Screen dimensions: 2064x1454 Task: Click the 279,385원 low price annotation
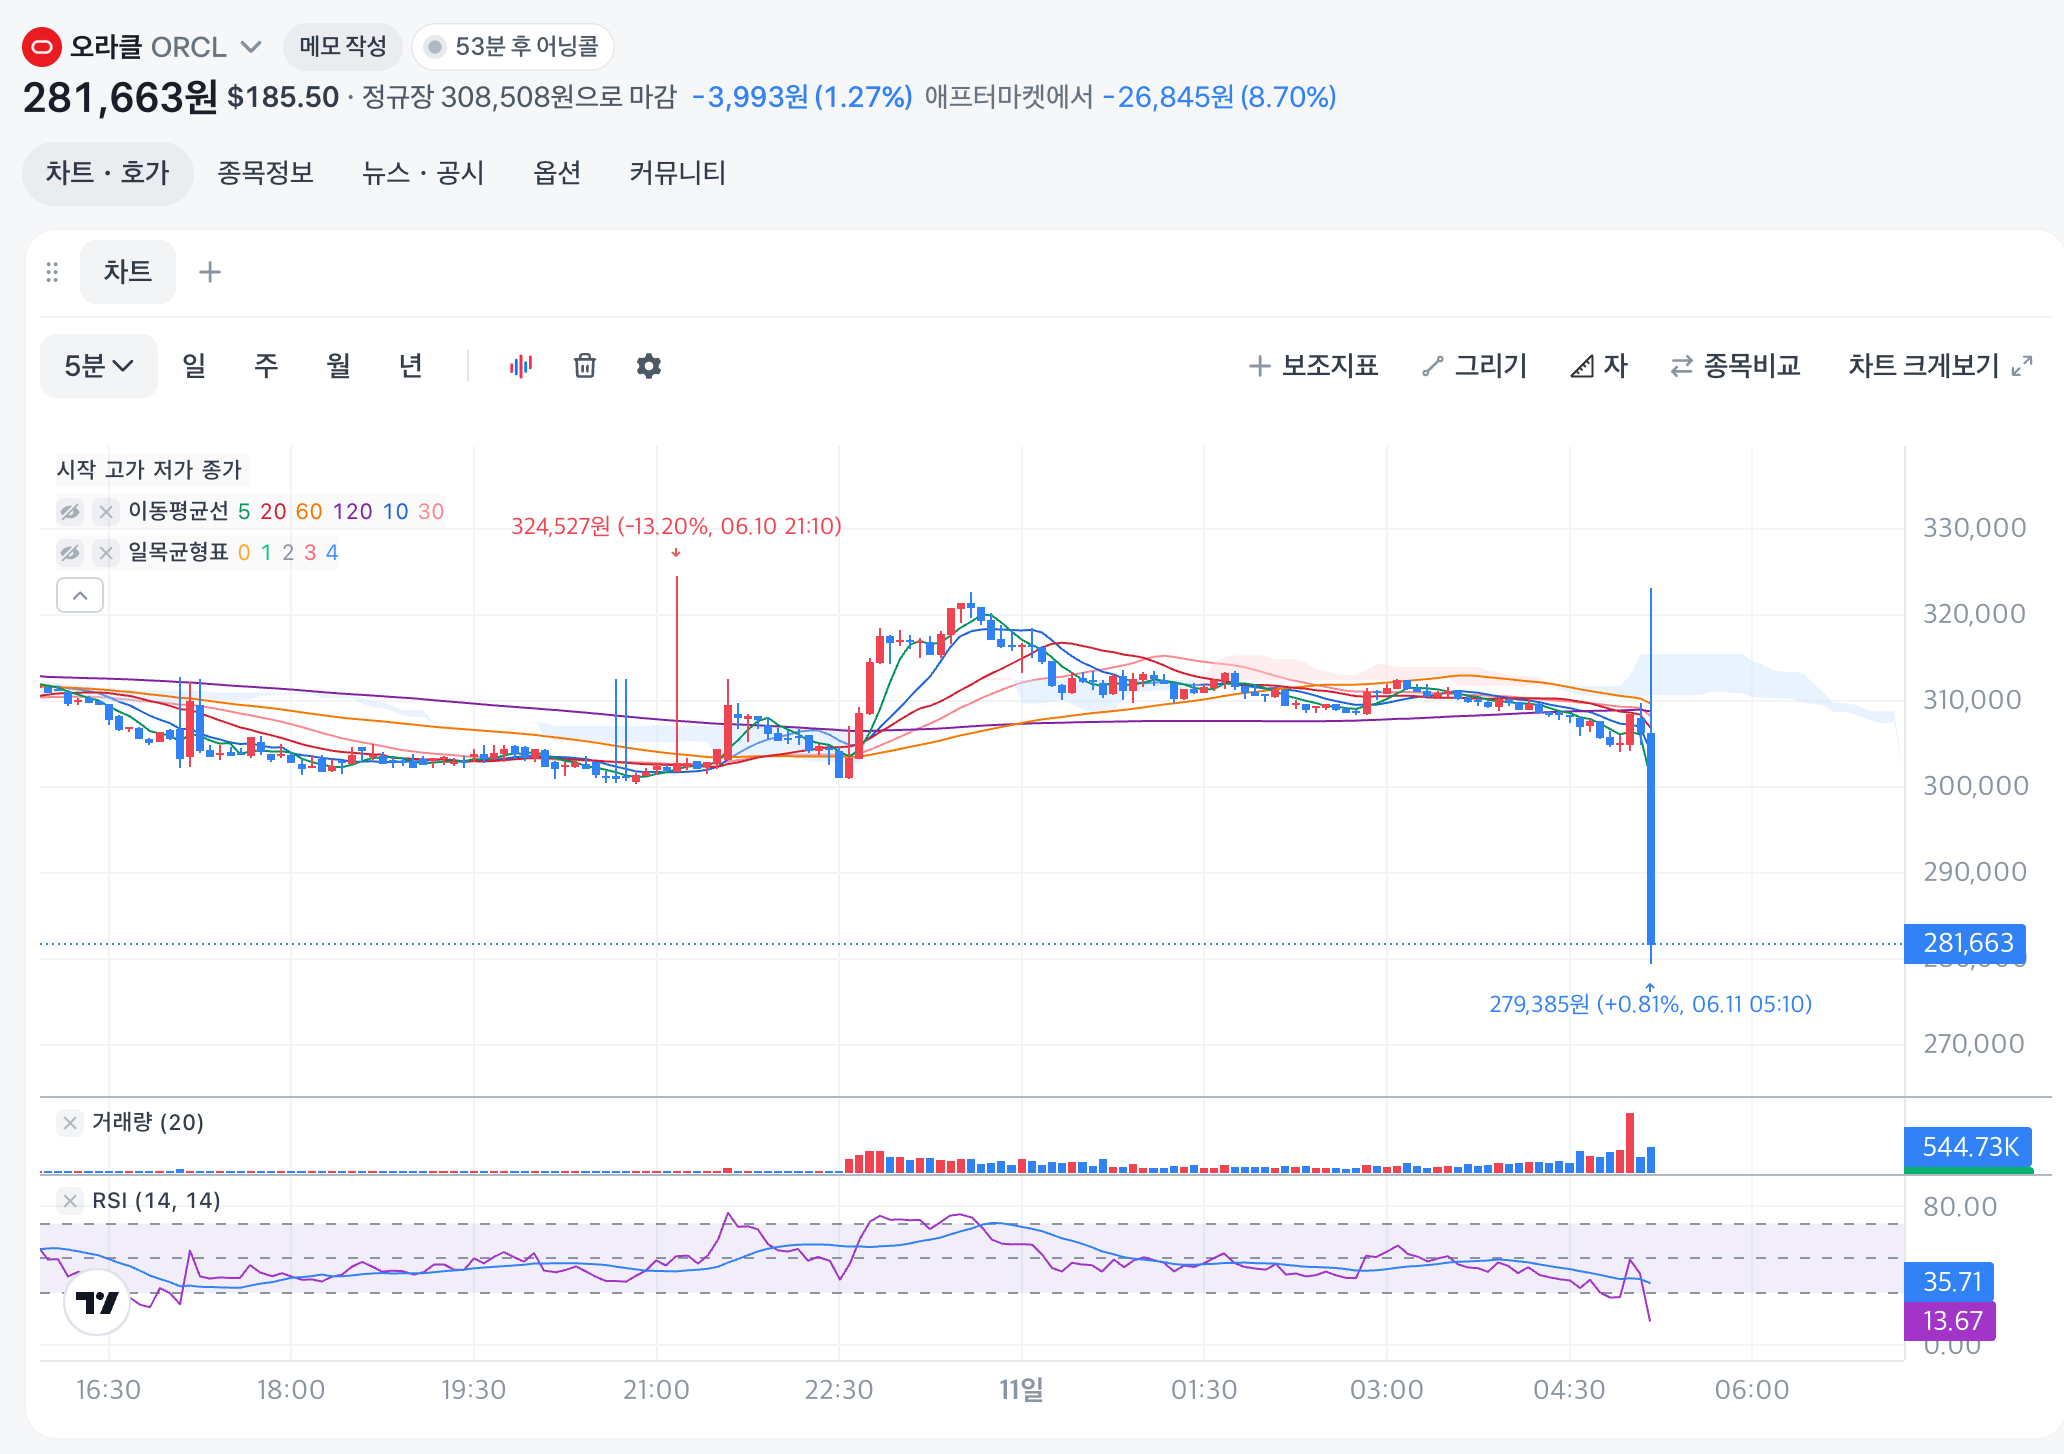pyautogui.click(x=1651, y=1004)
